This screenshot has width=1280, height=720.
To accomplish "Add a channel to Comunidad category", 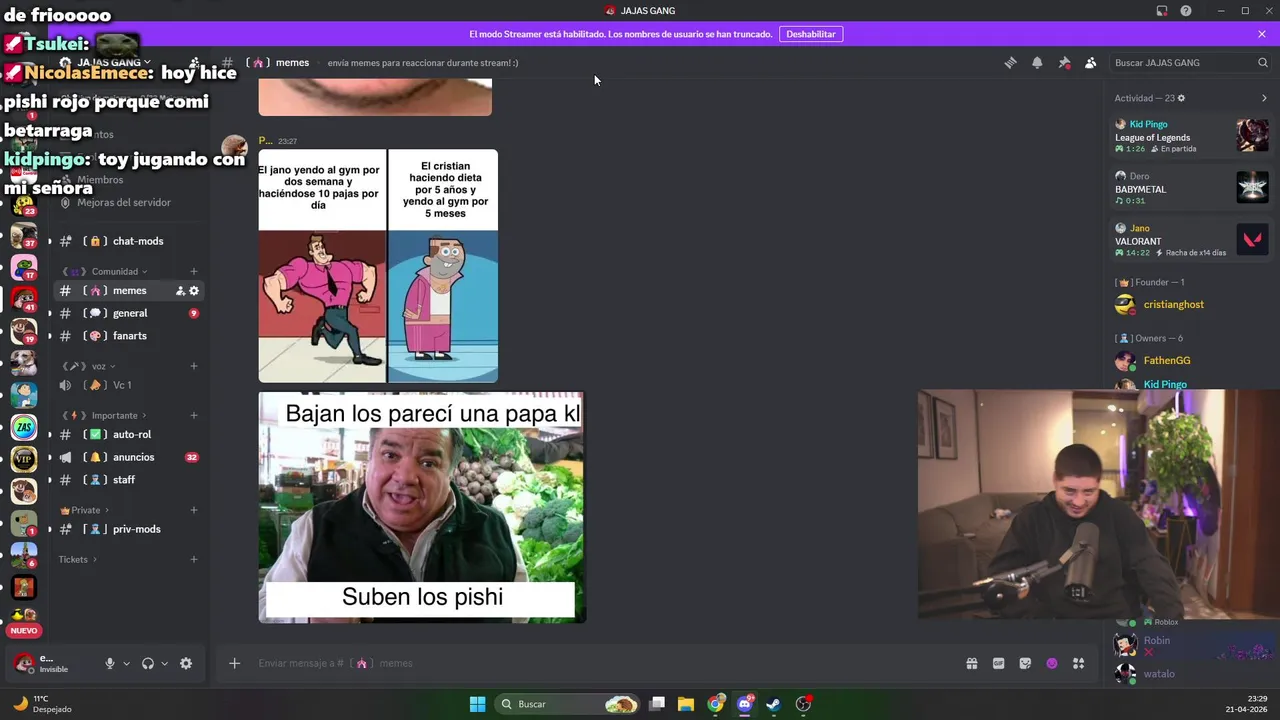I will coord(194,271).
